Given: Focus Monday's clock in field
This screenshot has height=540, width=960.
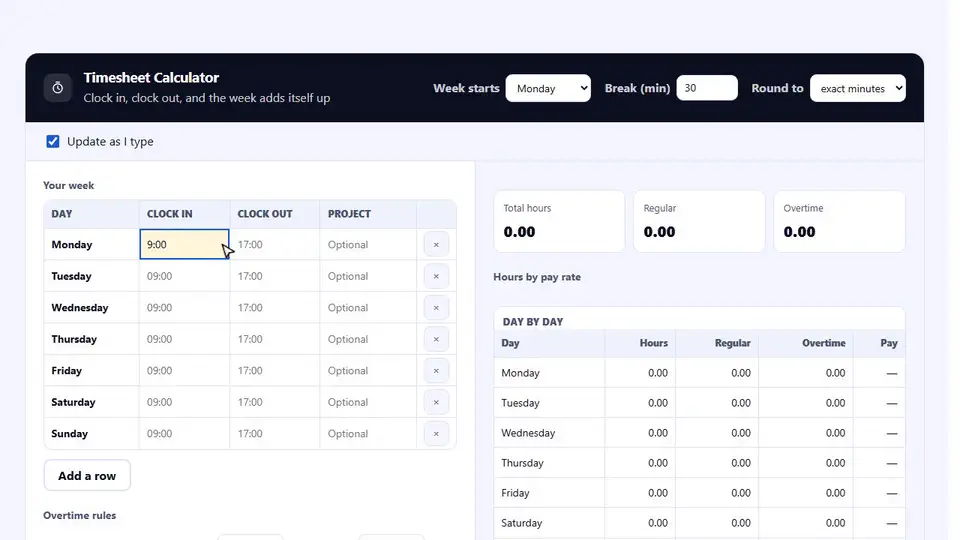Looking at the screenshot, I should click(x=184, y=244).
